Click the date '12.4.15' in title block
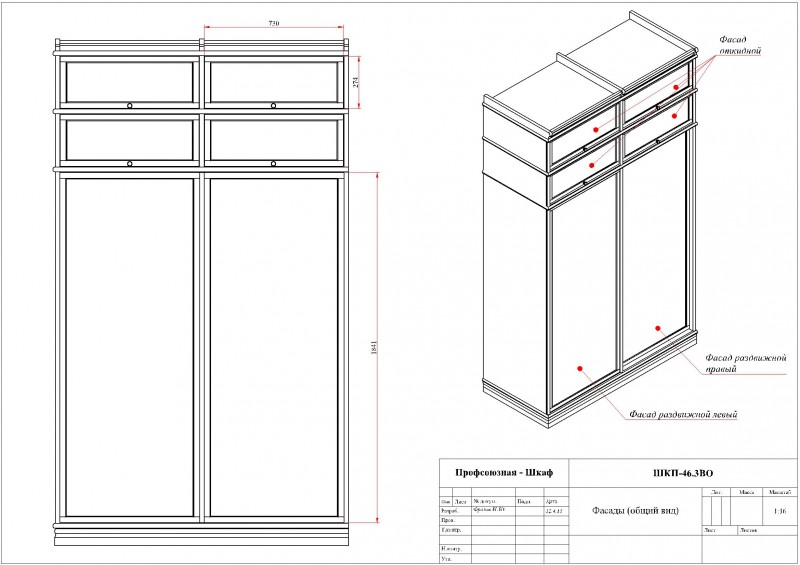The image size is (800, 565). point(554,510)
